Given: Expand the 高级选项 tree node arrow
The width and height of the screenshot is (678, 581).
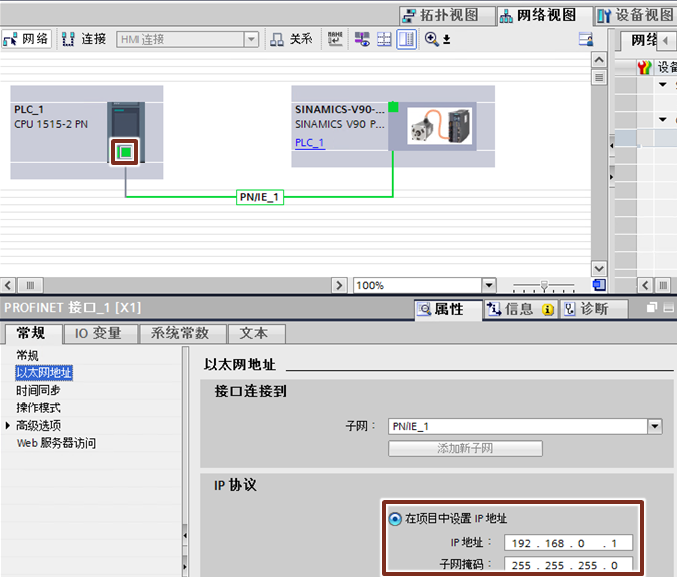Looking at the screenshot, I should (x=8, y=425).
